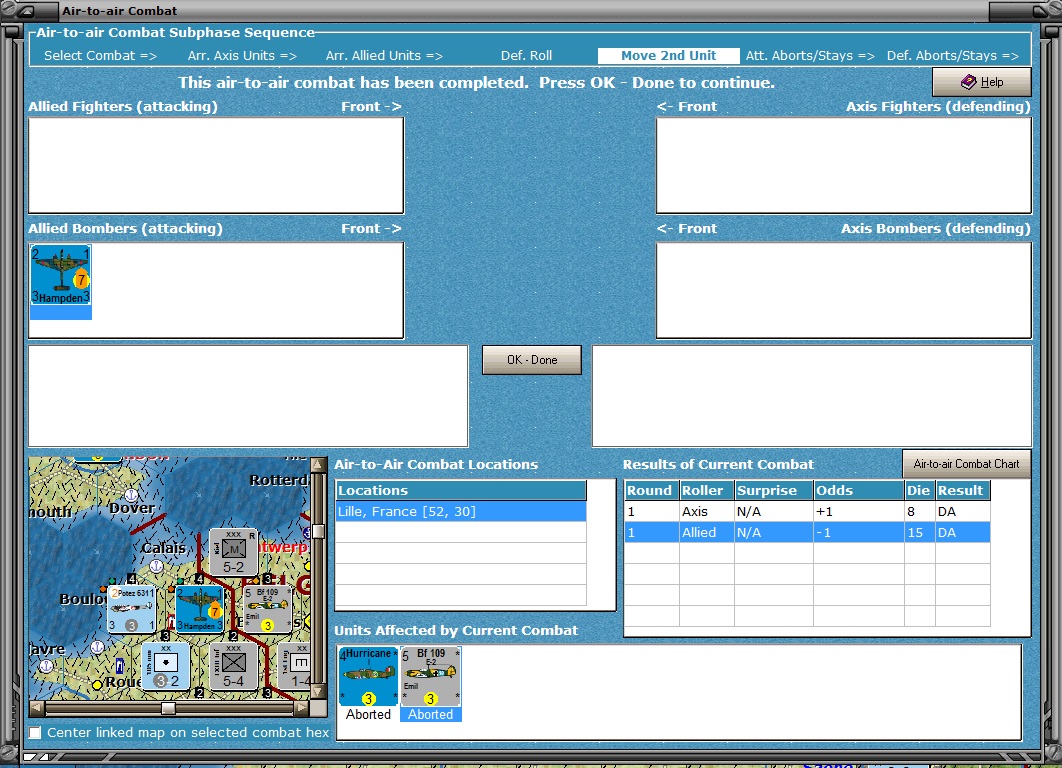The image size is (1062, 768).
Task: Select the Arr. Allied Units subphase step
Action: pyautogui.click(x=384, y=56)
